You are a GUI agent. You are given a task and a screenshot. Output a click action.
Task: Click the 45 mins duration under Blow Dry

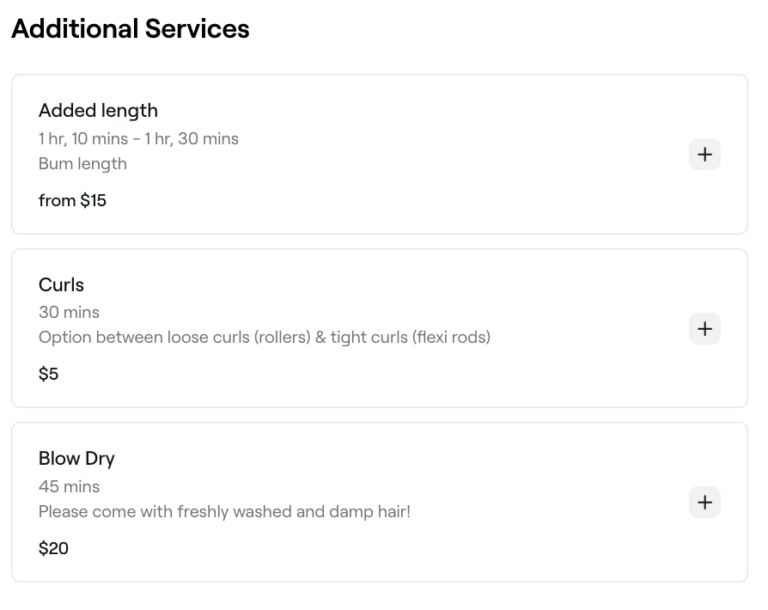69,487
